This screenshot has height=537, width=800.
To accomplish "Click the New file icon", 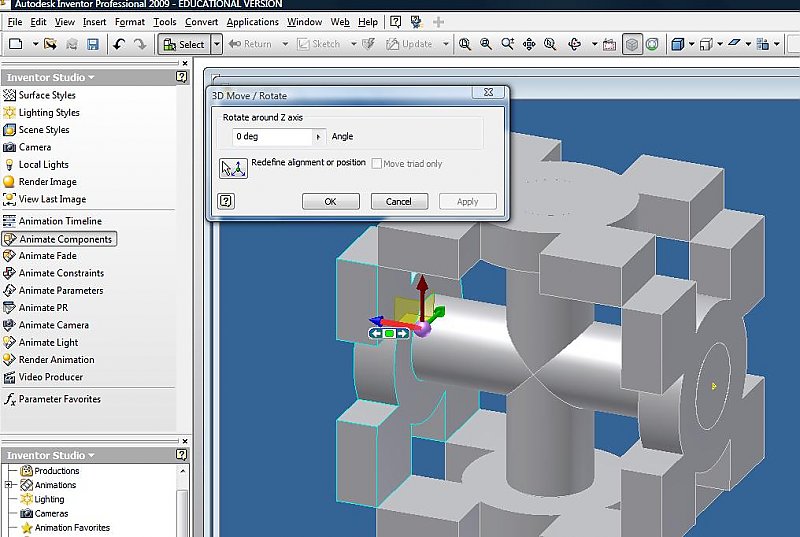I will tap(16, 44).
